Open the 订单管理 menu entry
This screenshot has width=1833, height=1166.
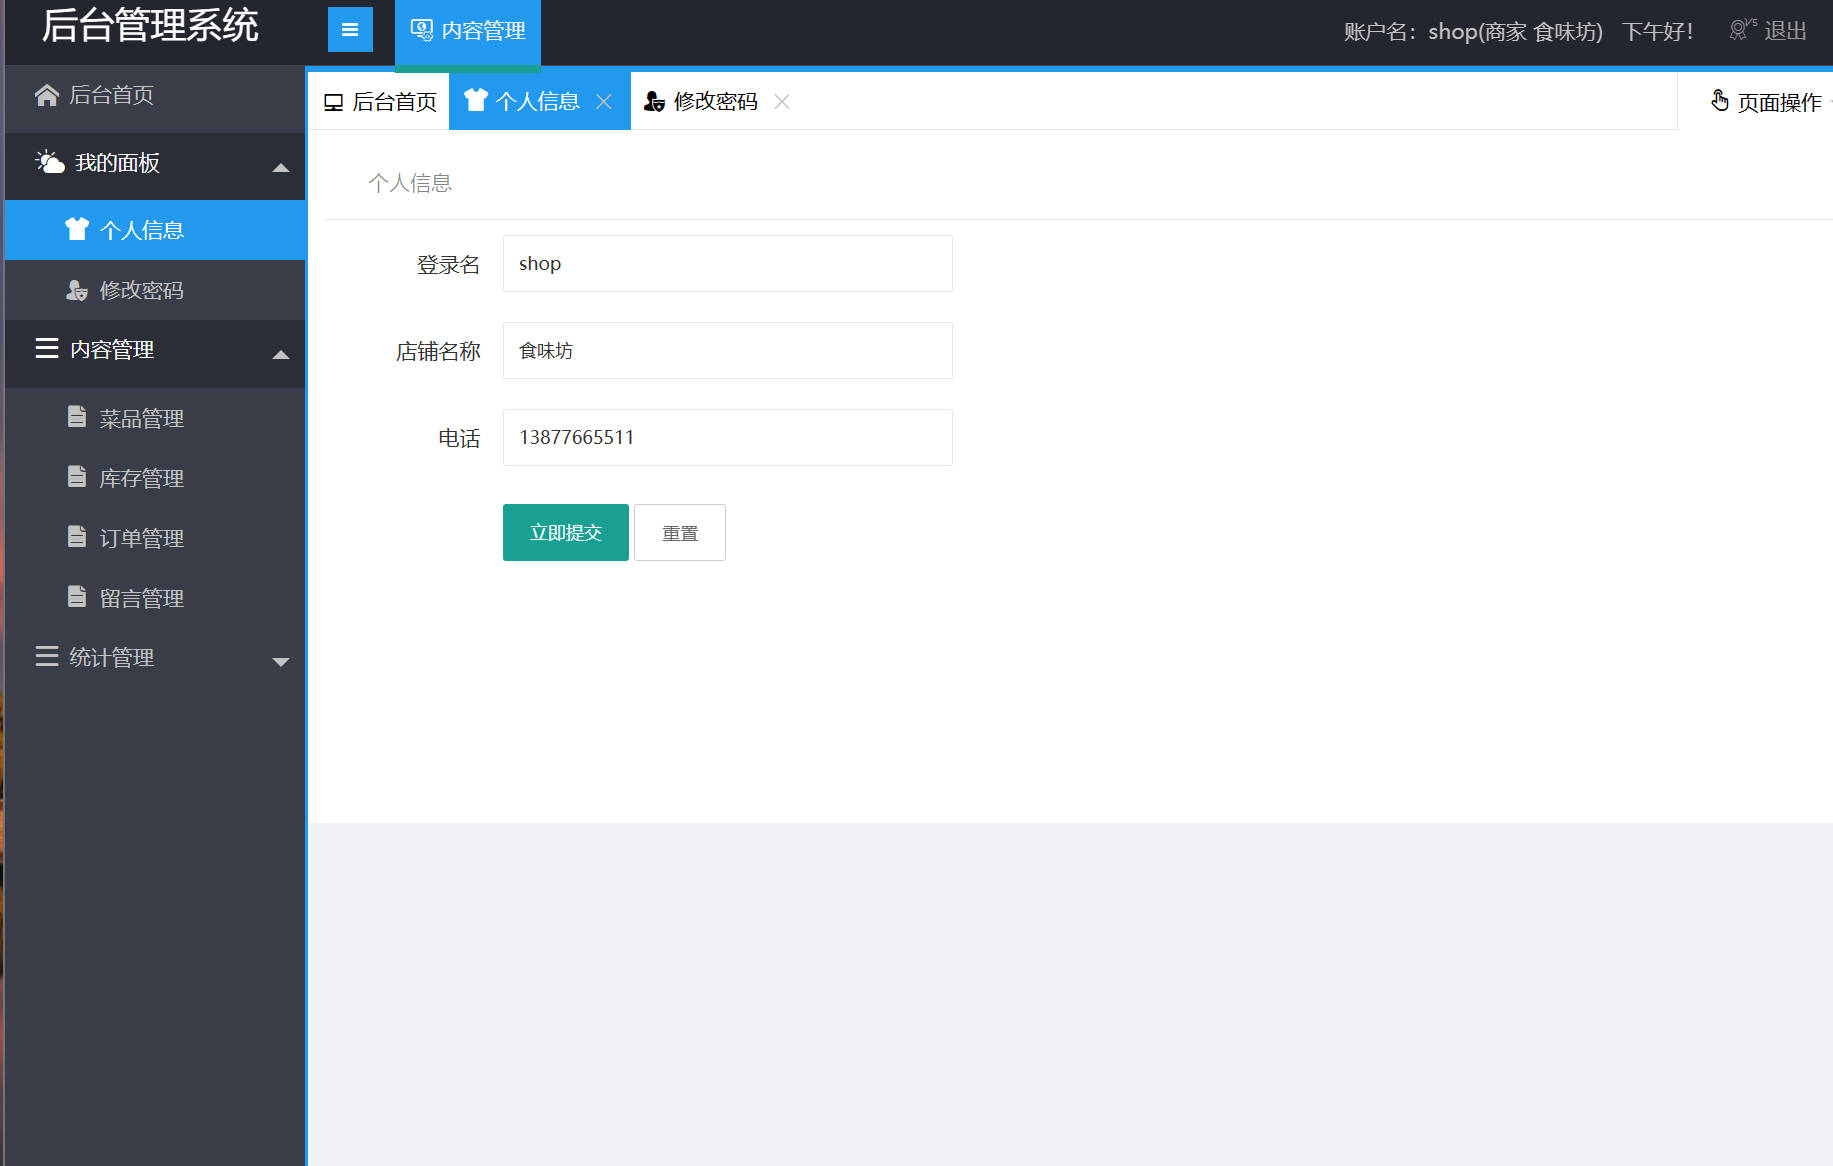point(141,537)
